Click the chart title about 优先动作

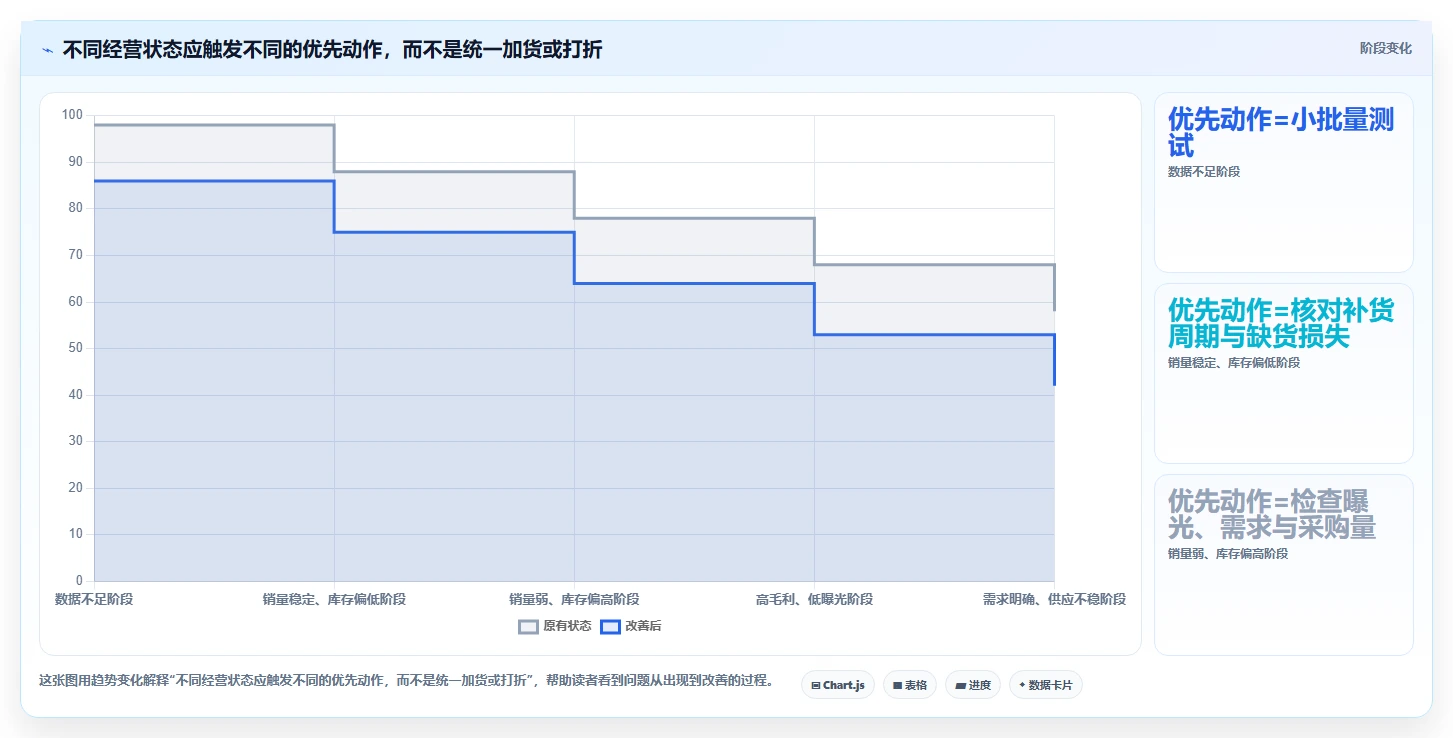pyautogui.click(x=332, y=49)
